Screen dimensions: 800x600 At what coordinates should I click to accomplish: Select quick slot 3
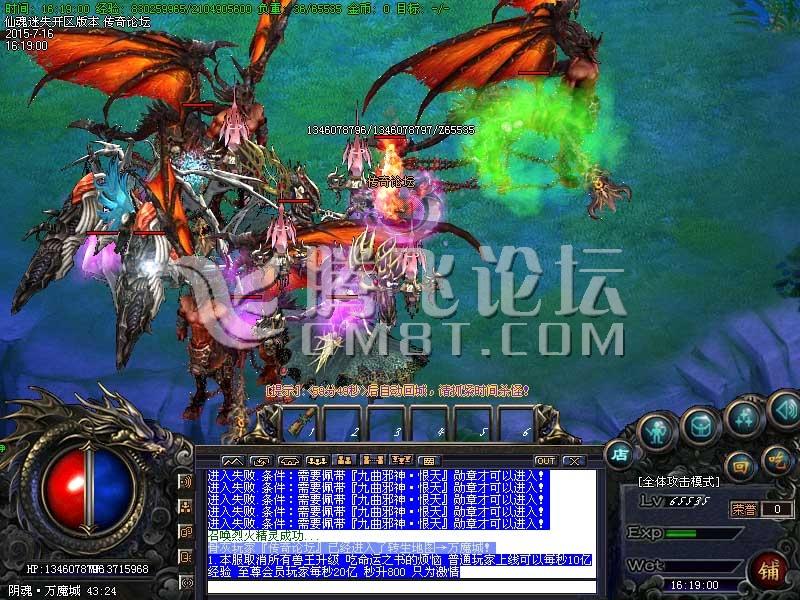click(387, 423)
